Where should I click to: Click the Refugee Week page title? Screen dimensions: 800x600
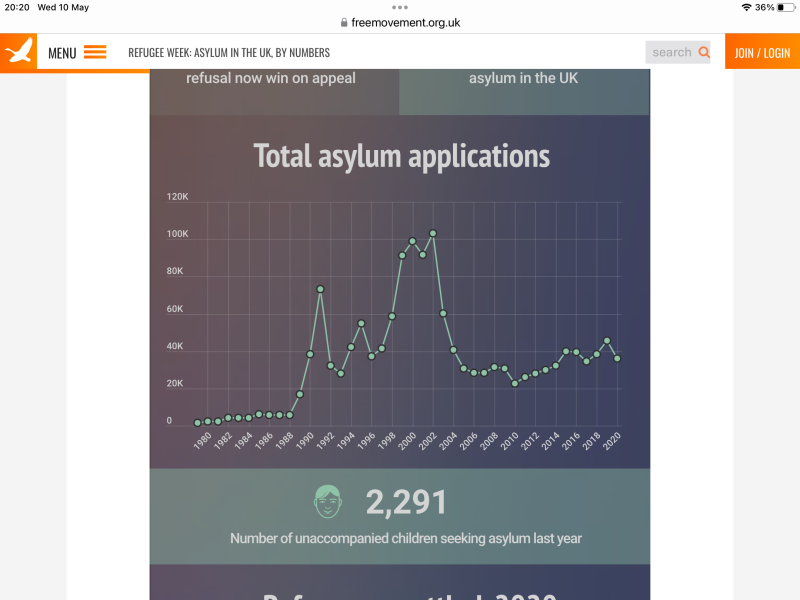[229, 53]
